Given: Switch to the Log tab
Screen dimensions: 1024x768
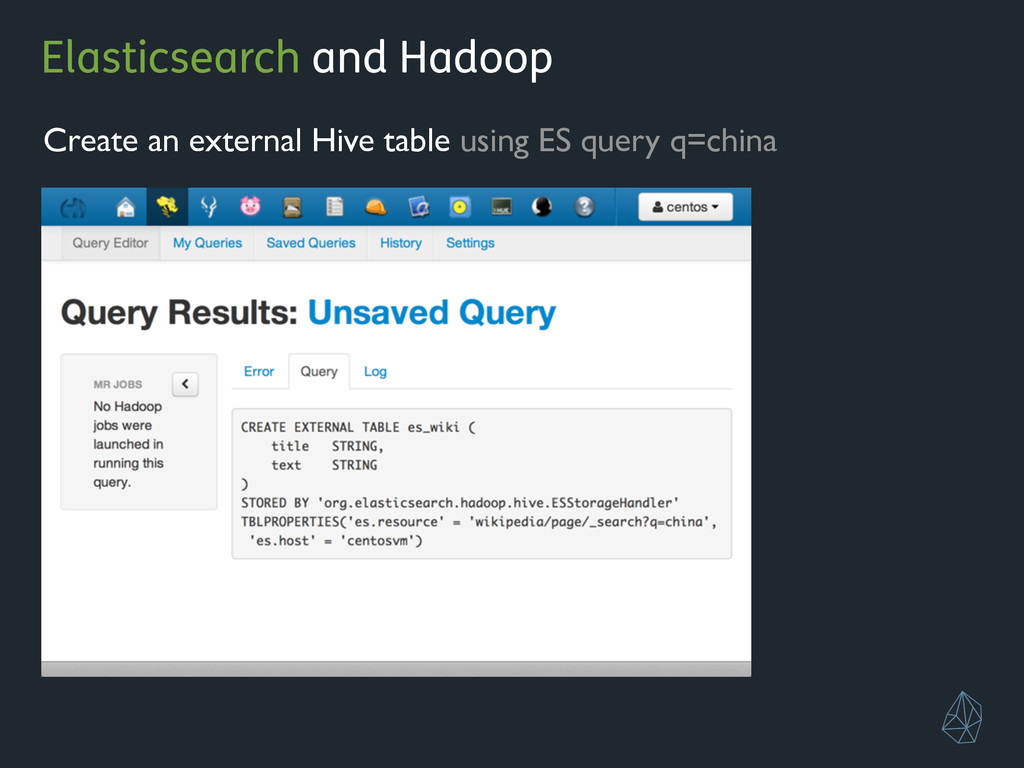Looking at the screenshot, I should (375, 372).
